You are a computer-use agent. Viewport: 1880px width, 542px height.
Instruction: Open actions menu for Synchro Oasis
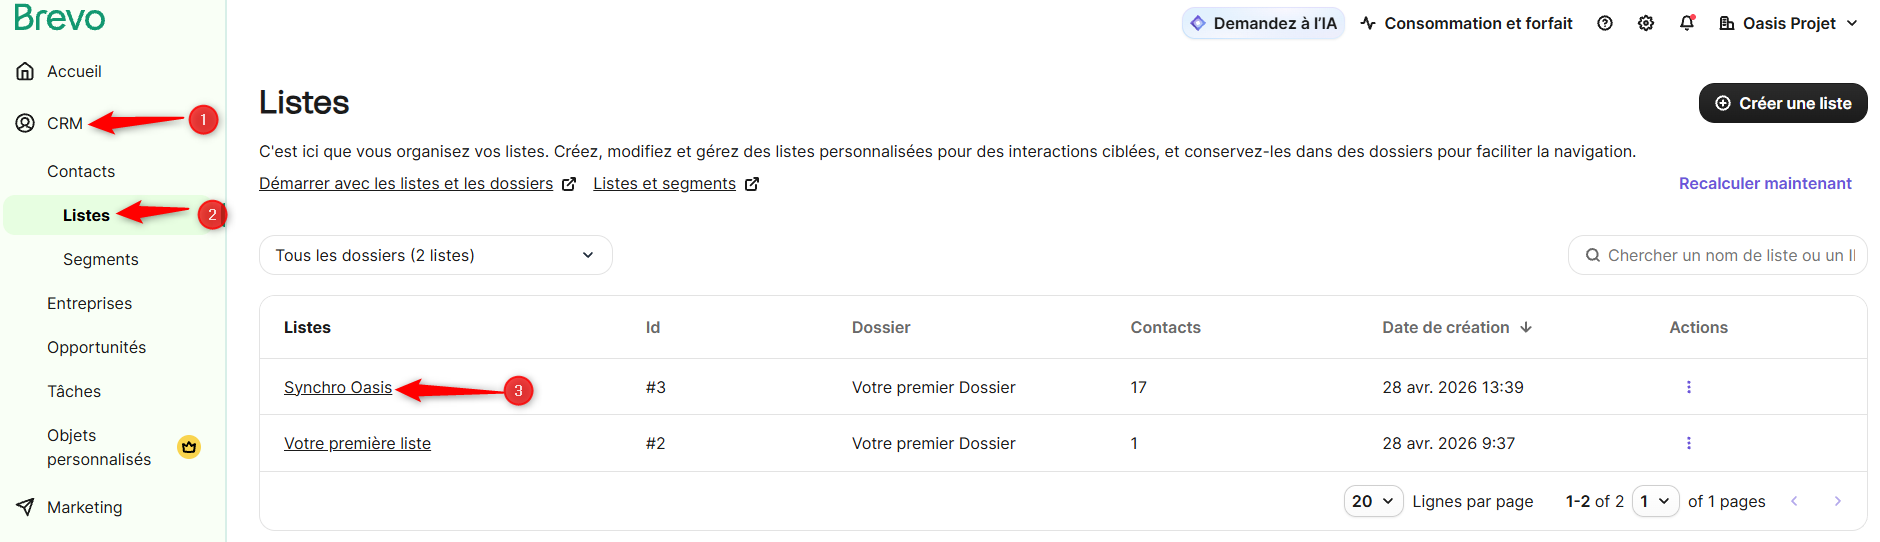[1689, 387]
